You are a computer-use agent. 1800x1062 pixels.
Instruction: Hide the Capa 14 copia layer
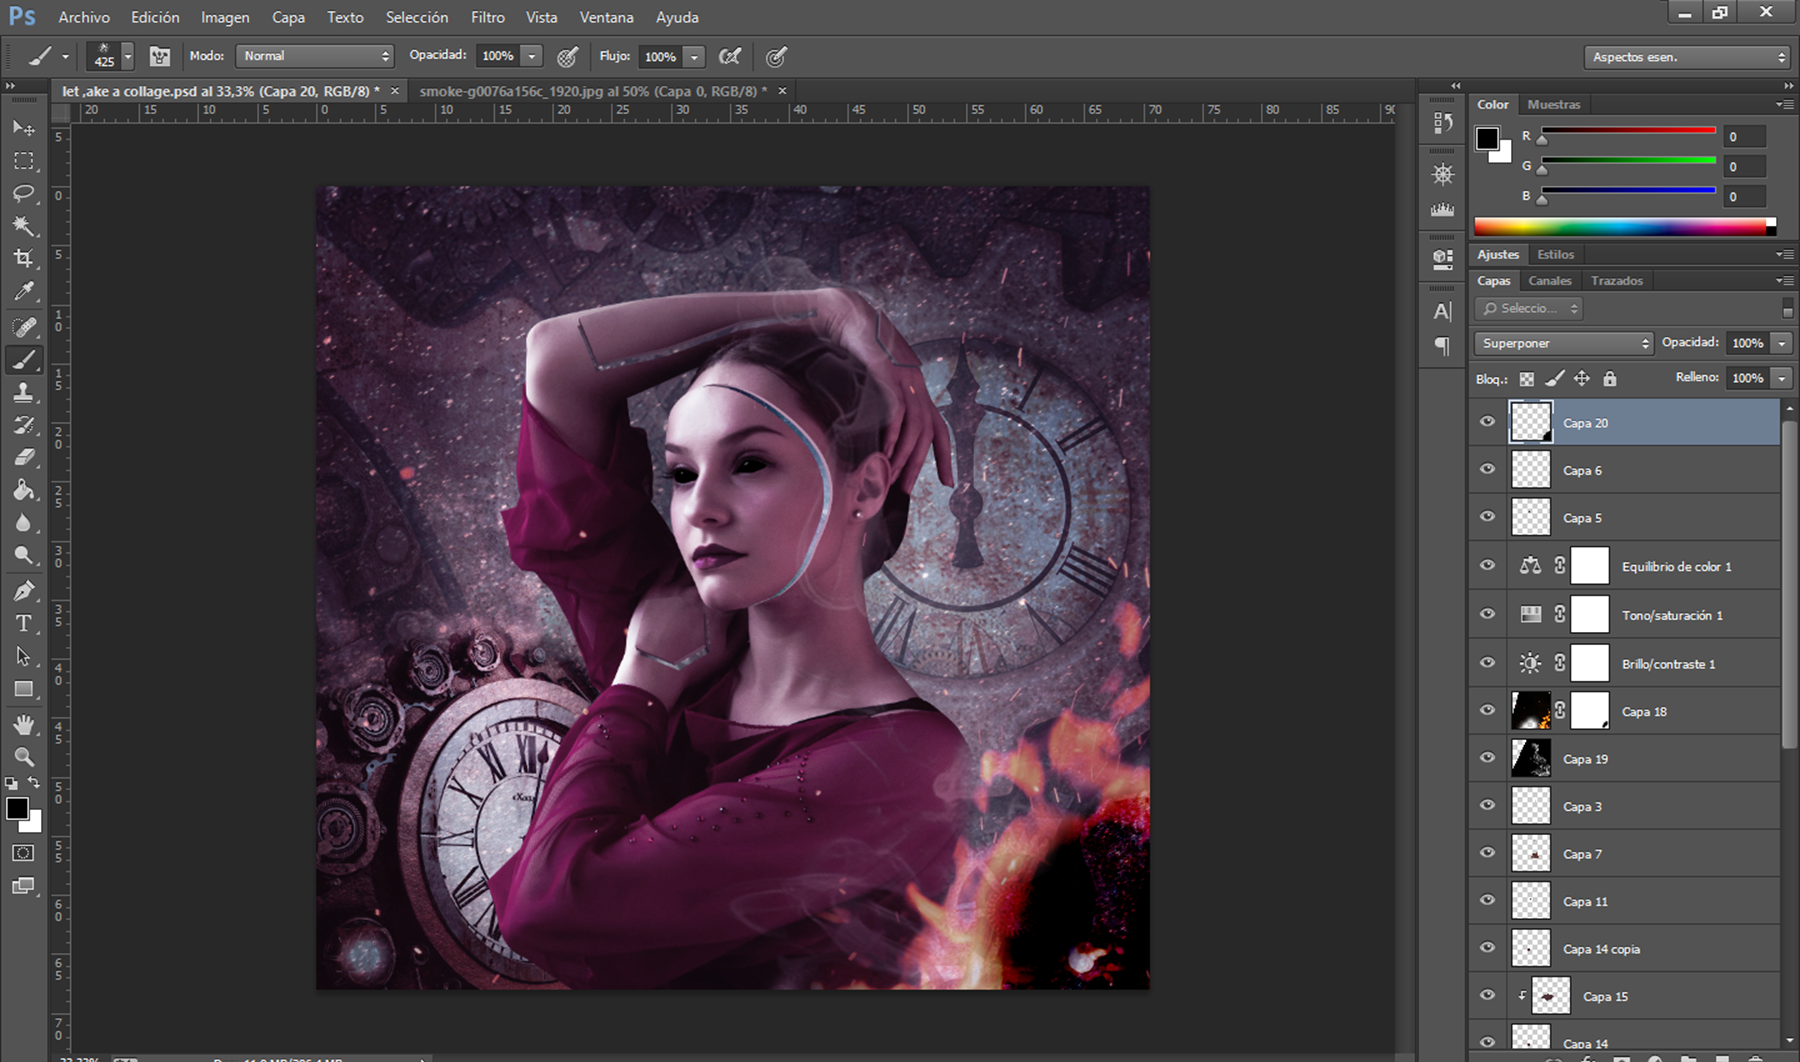coord(1488,948)
